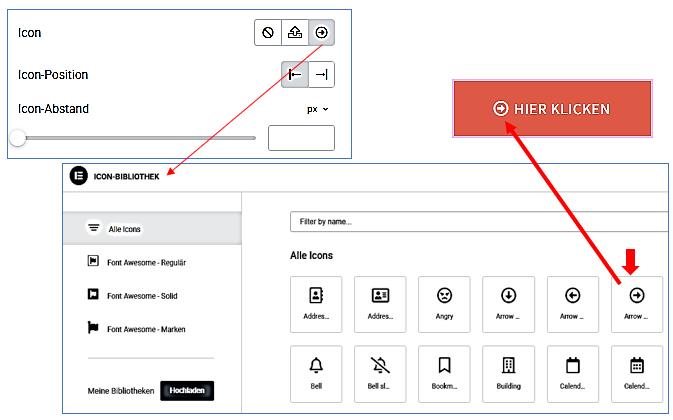Set icon position to after text
Viewport: 673px width, 420px height.
[321, 75]
